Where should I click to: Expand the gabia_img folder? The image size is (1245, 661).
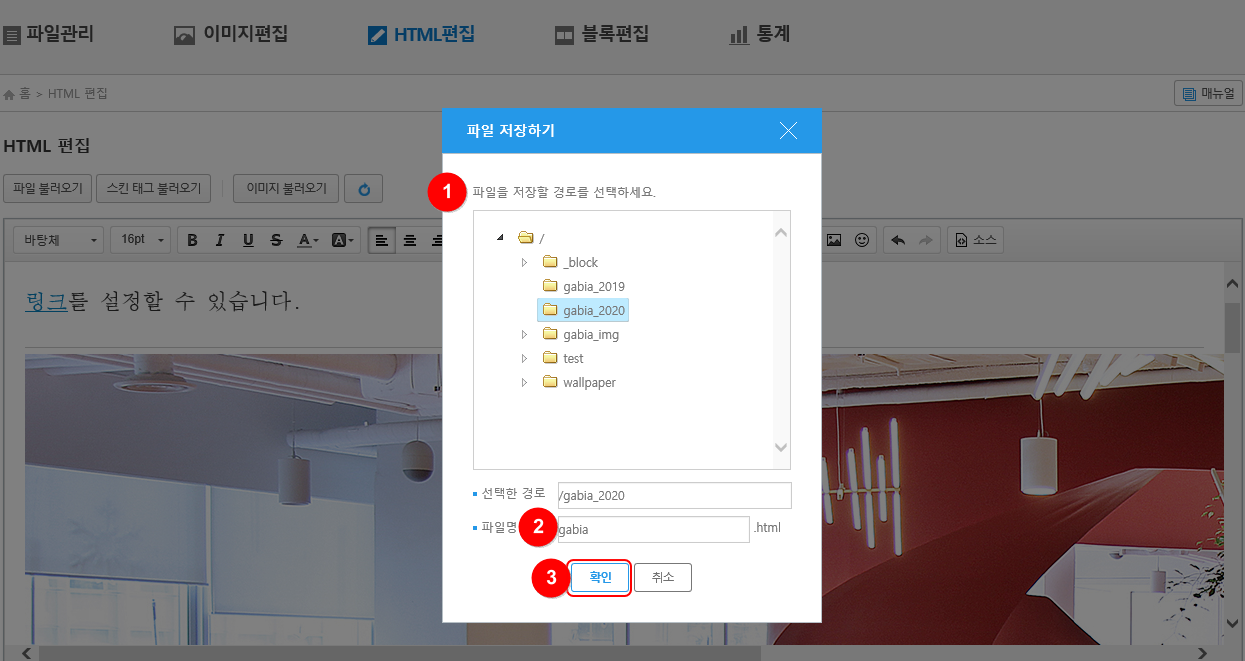524,334
